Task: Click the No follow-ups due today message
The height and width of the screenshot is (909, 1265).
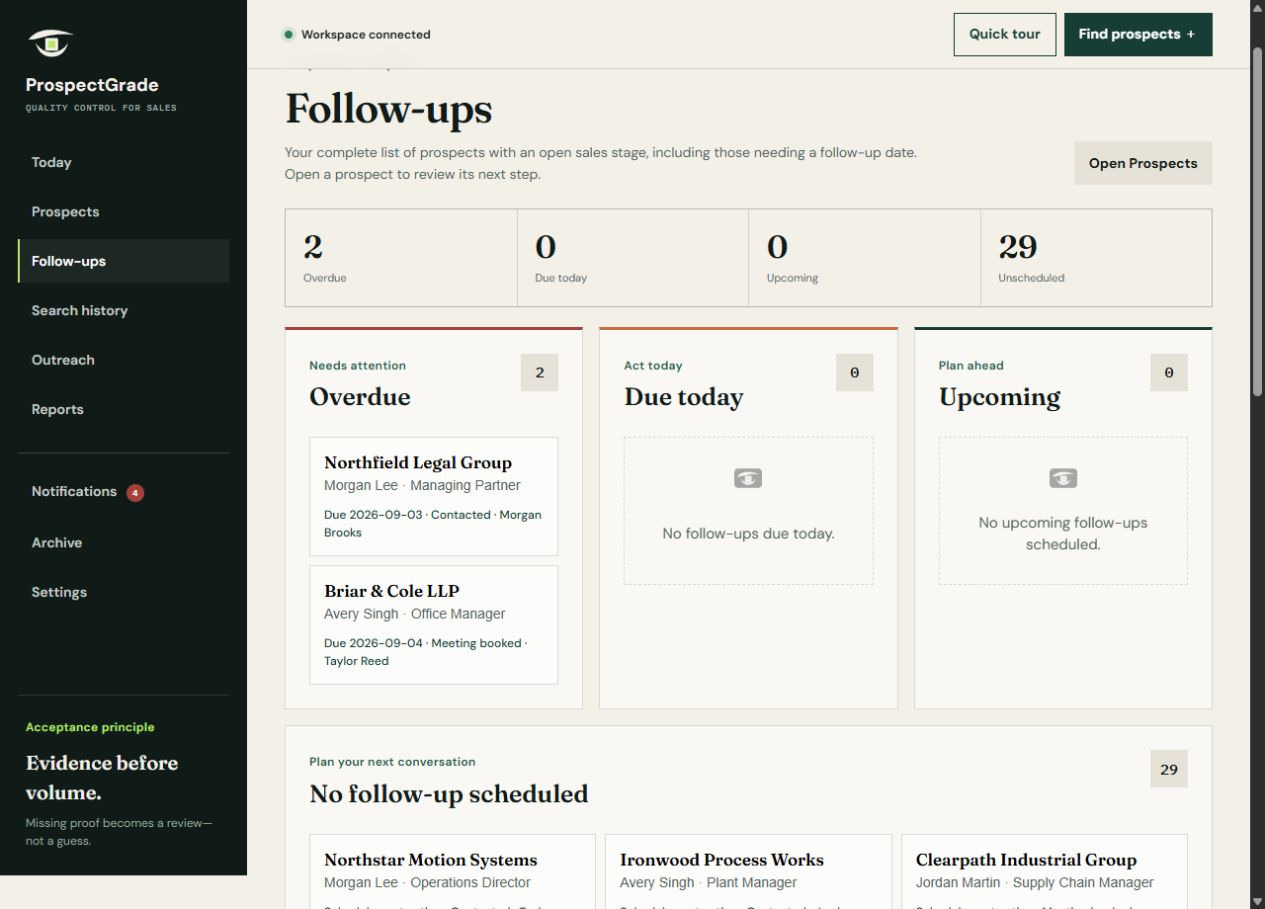Action: 748,534
